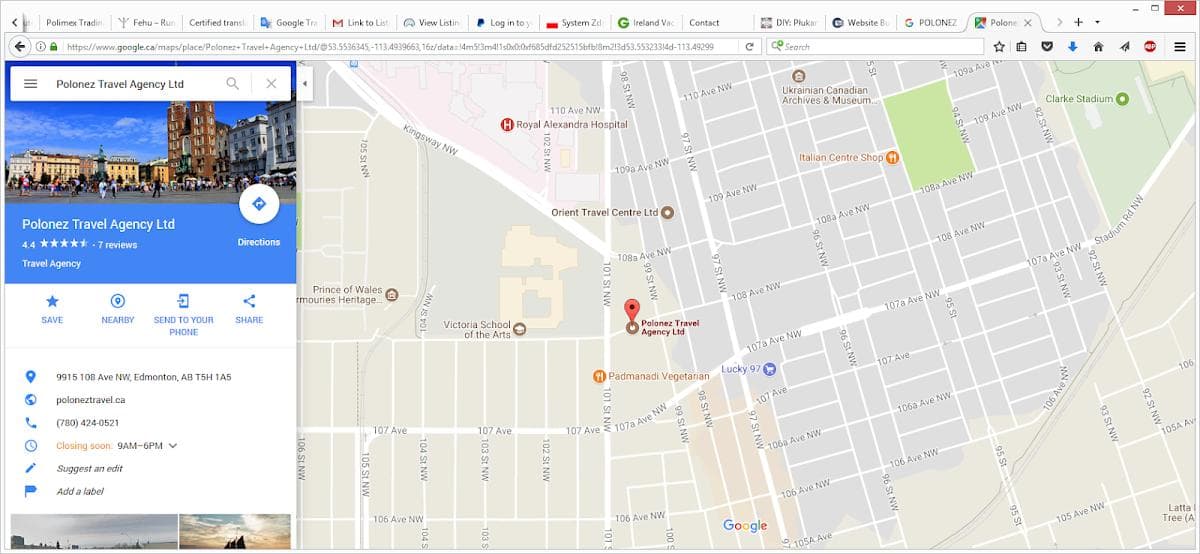Open the 7 reviews link

pyautogui.click(x=118, y=245)
